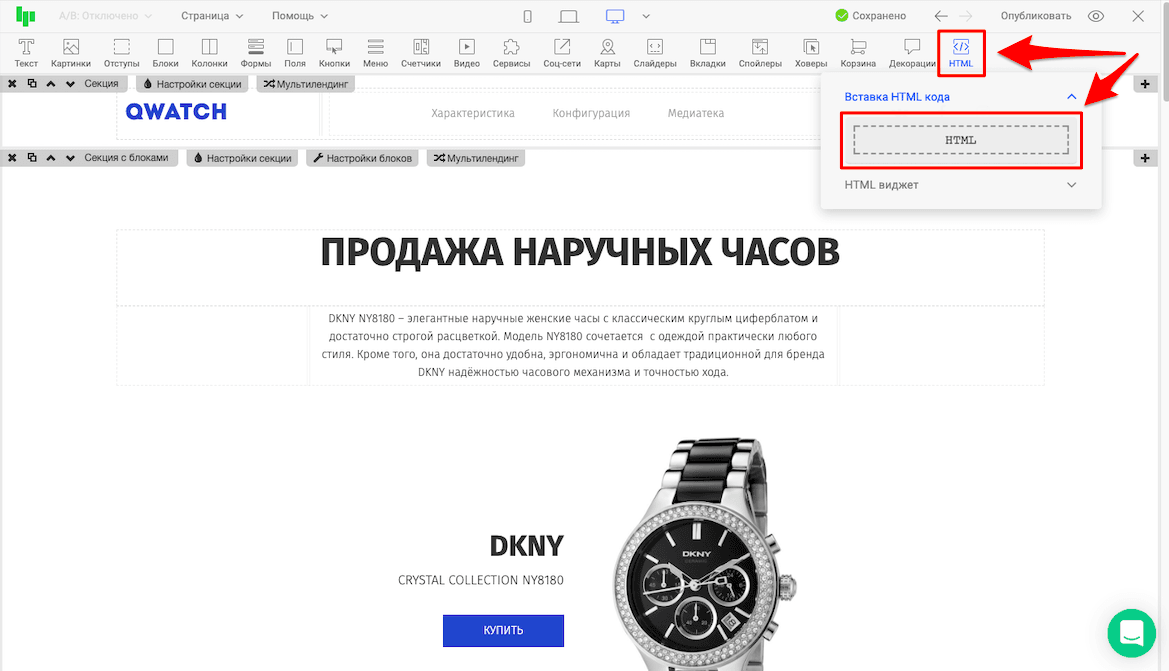This screenshot has height=671, width=1169.
Task: Open the Страница menu
Action: 212,16
